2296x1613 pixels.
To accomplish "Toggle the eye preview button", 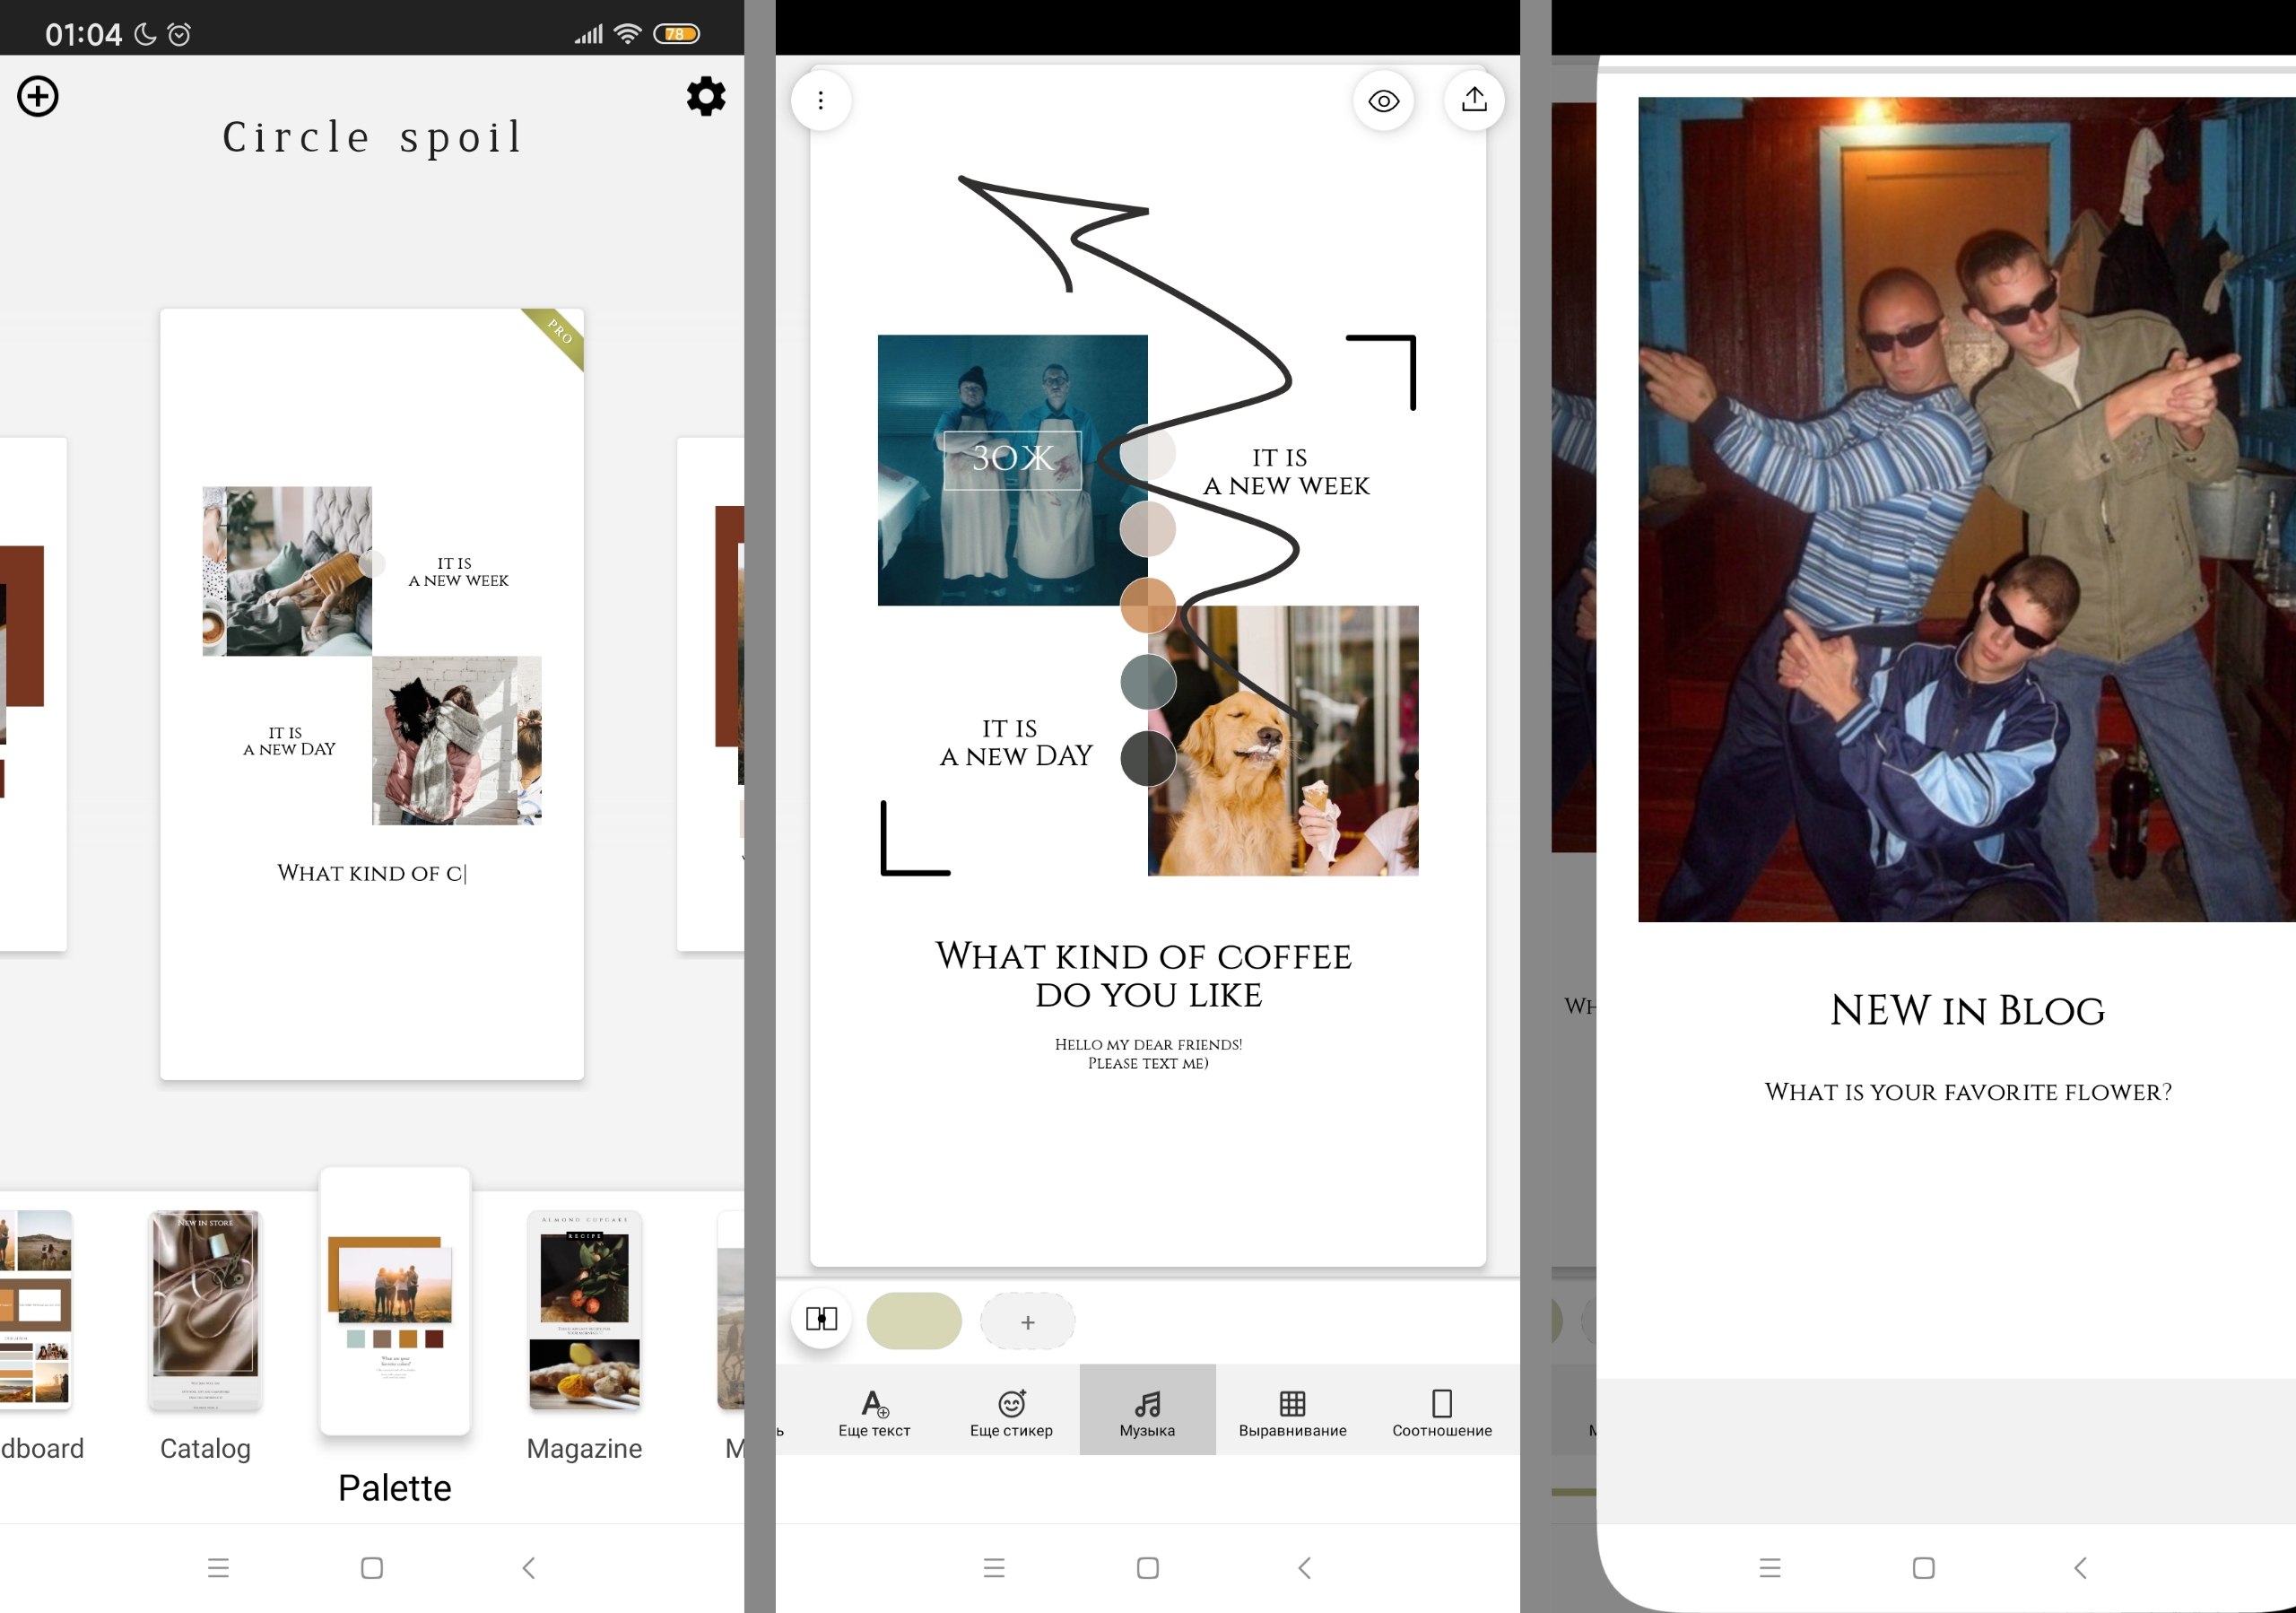I will point(1383,101).
